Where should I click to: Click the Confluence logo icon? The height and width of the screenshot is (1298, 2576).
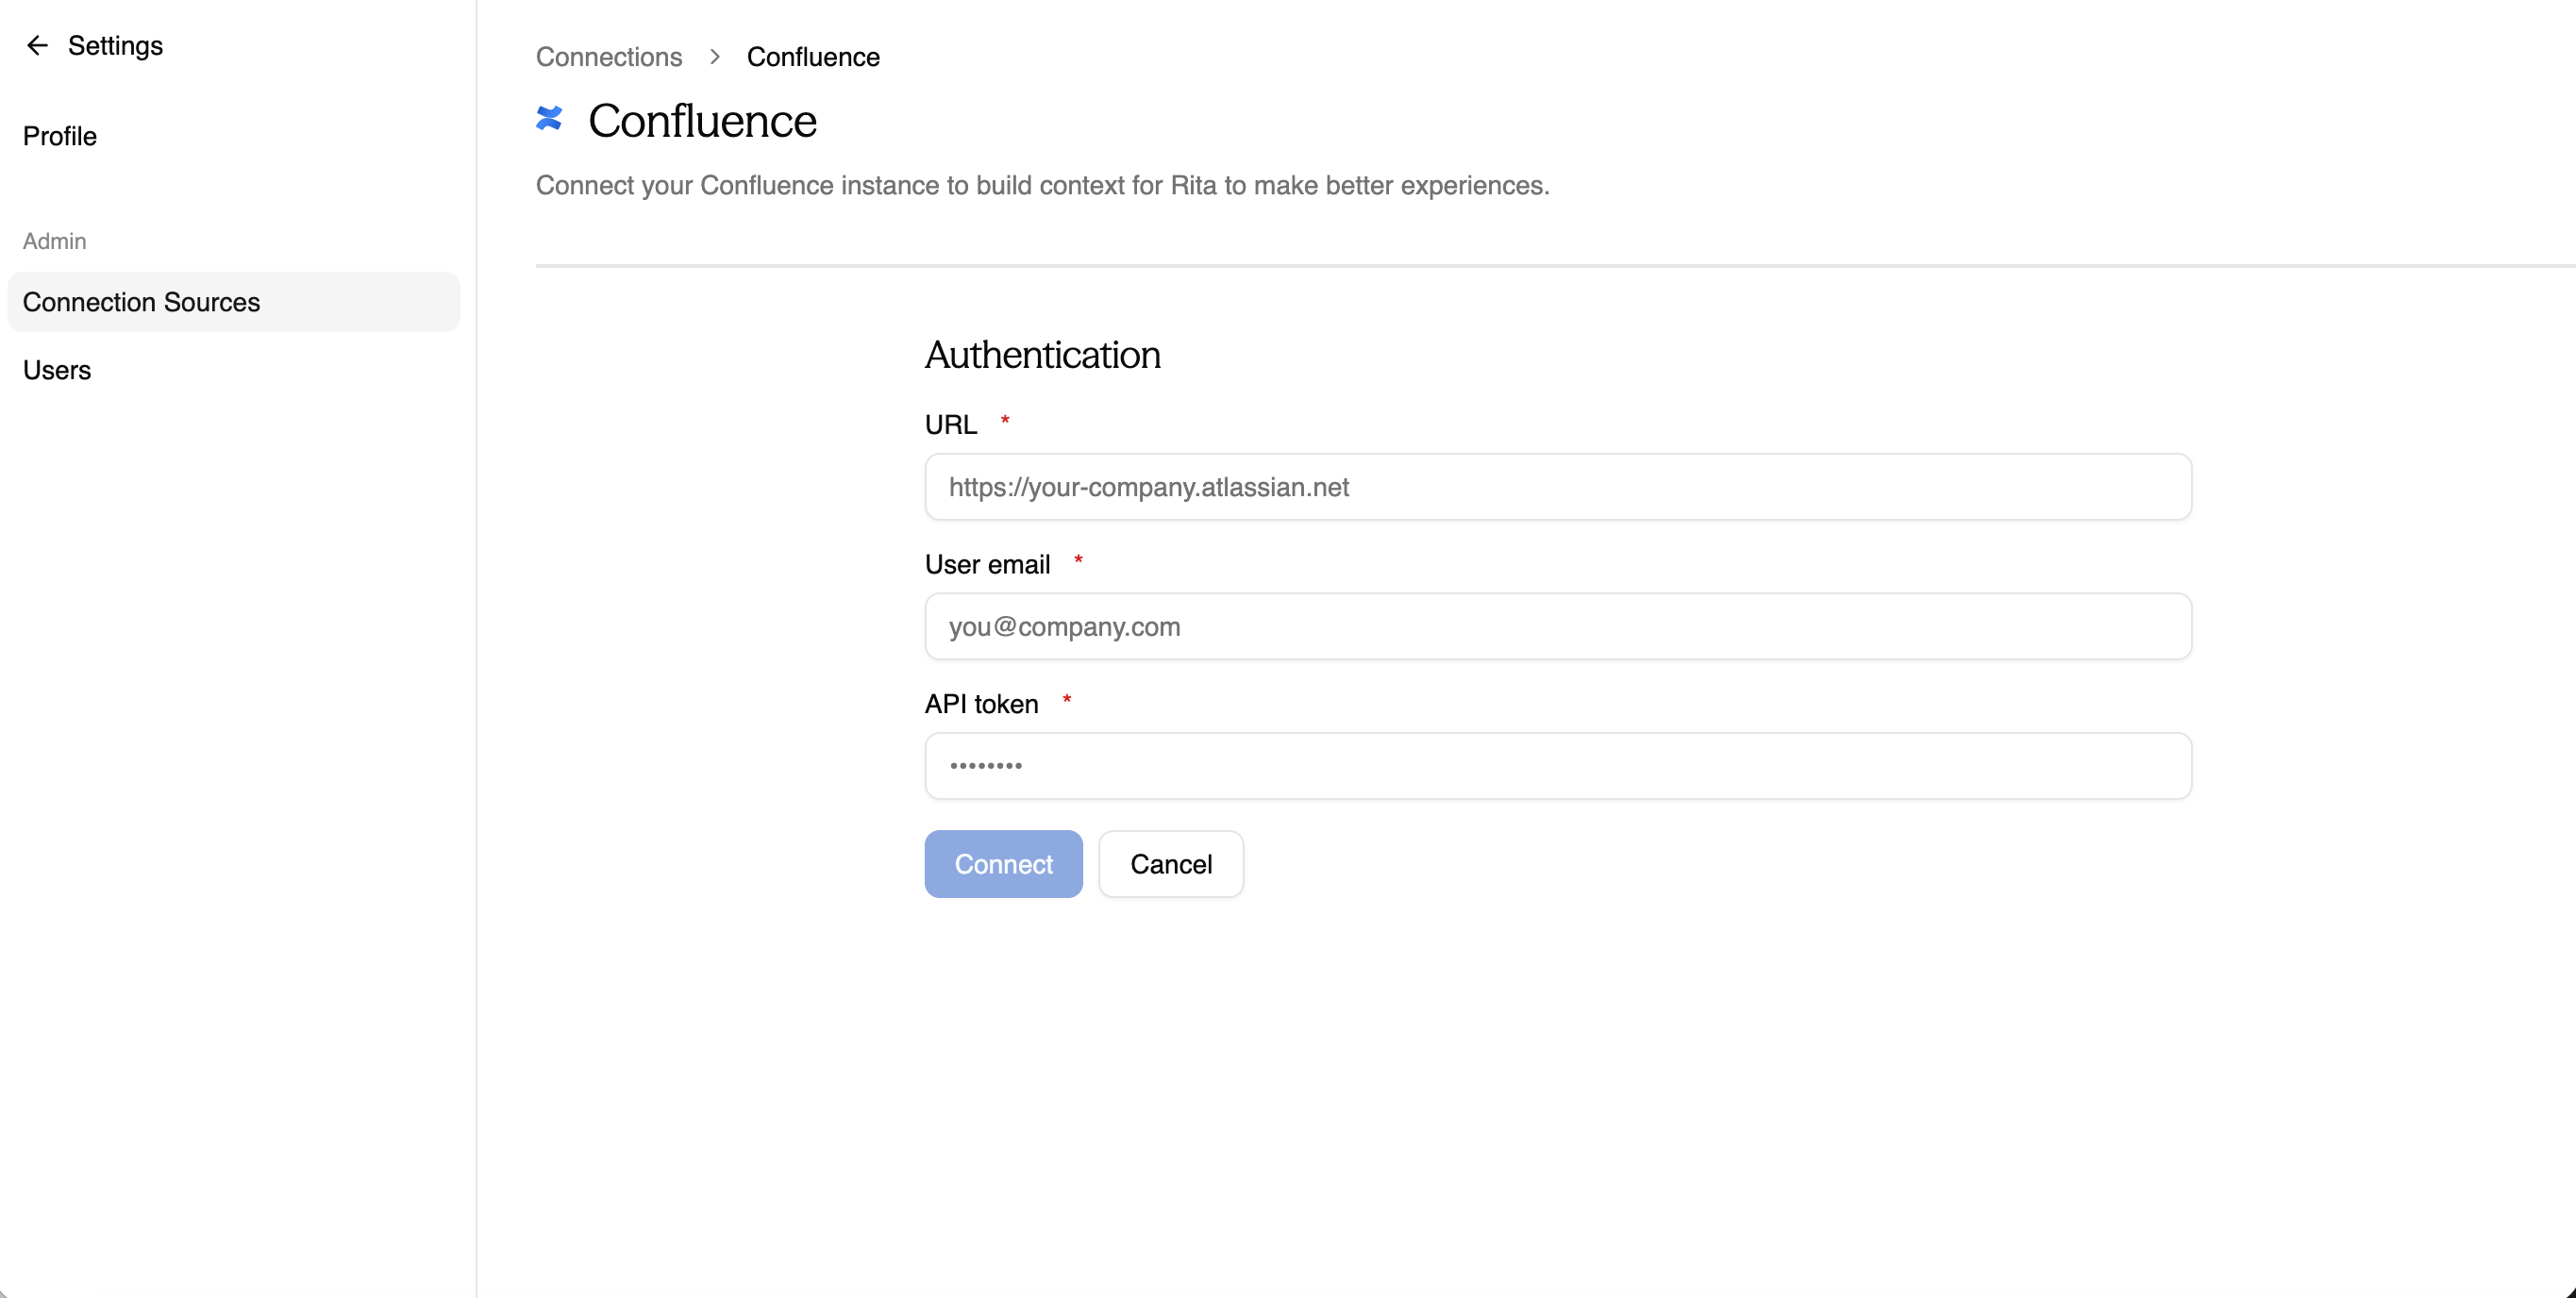pyautogui.click(x=549, y=118)
